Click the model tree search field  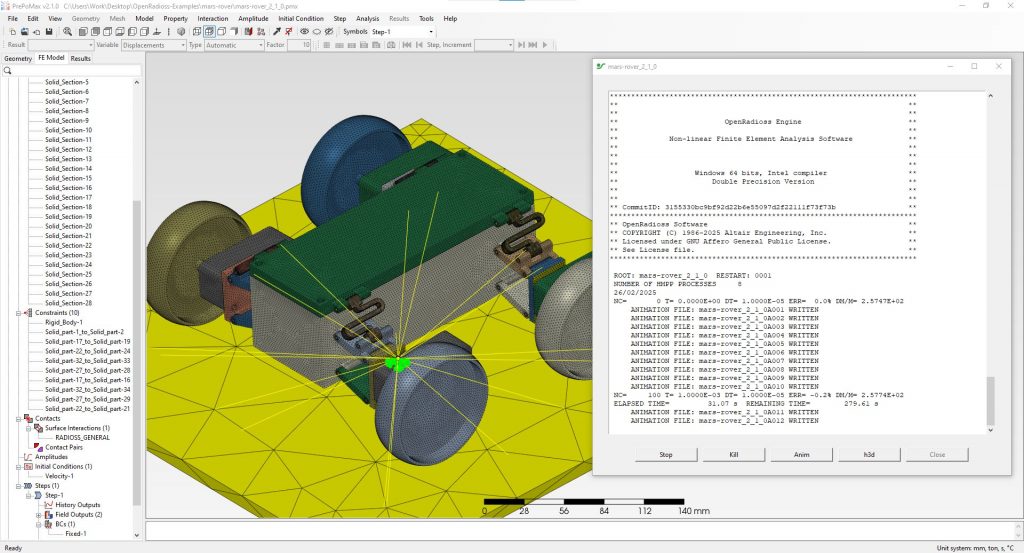[x=71, y=71]
